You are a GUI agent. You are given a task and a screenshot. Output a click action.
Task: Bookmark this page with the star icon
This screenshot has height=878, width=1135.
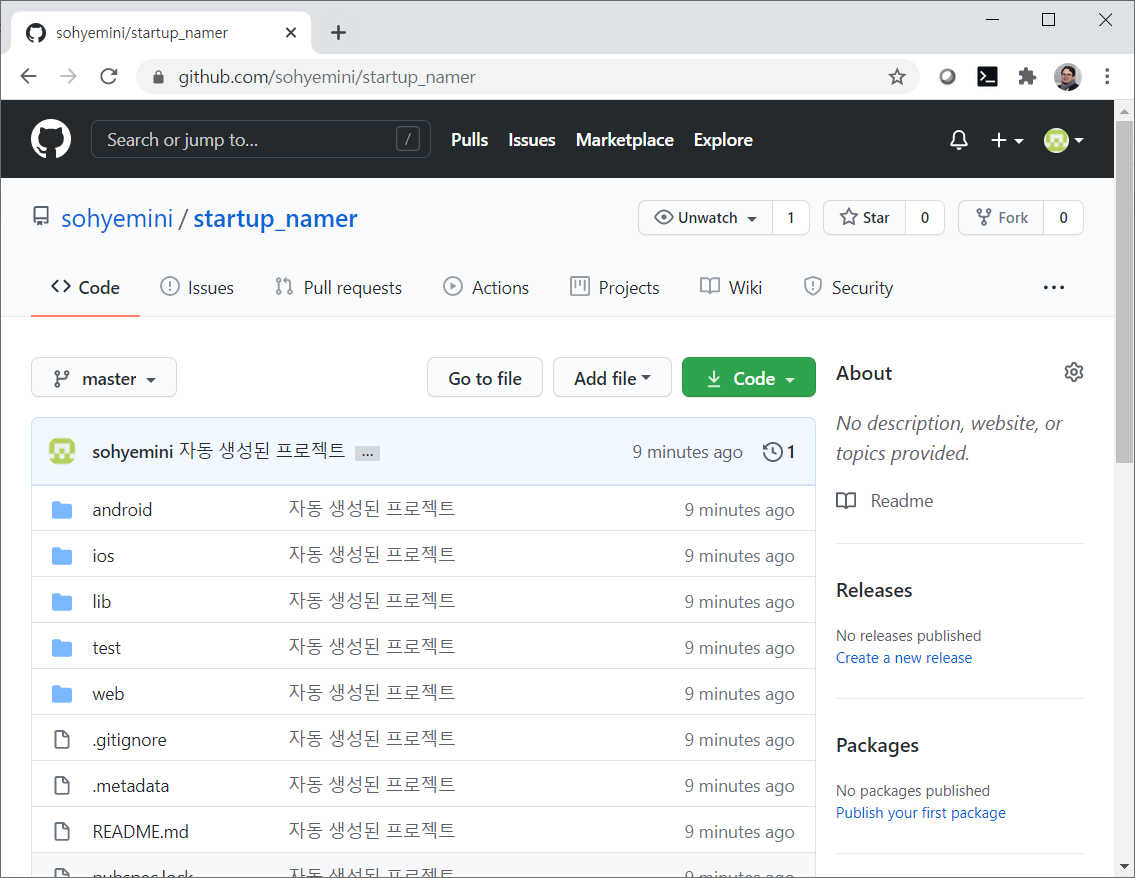click(x=897, y=77)
